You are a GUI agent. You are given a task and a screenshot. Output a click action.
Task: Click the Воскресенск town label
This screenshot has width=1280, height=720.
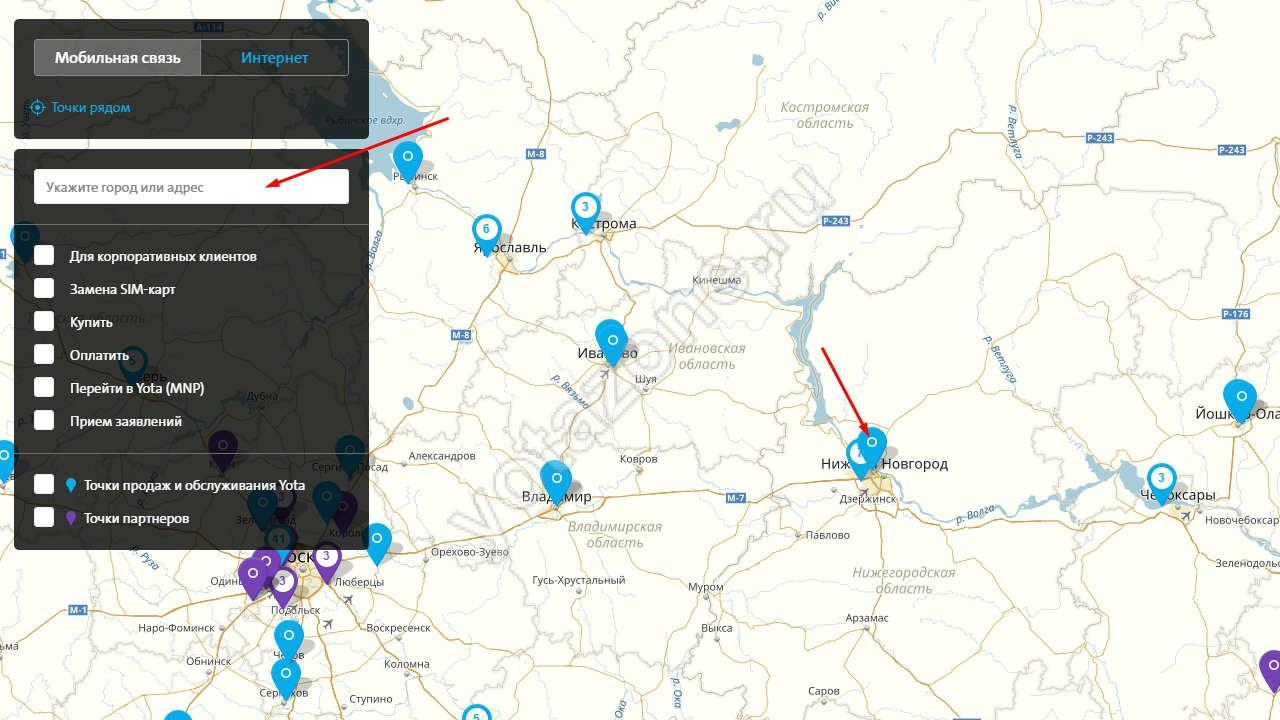(x=399, y=628)
